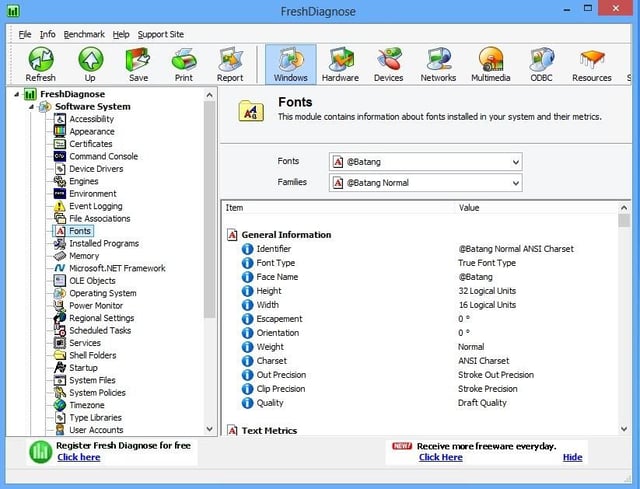The width and height of the screenshot is (640, 489).
Task: Open Memory module in the tree
Action: pyautogui.click(x=84, y=256)
